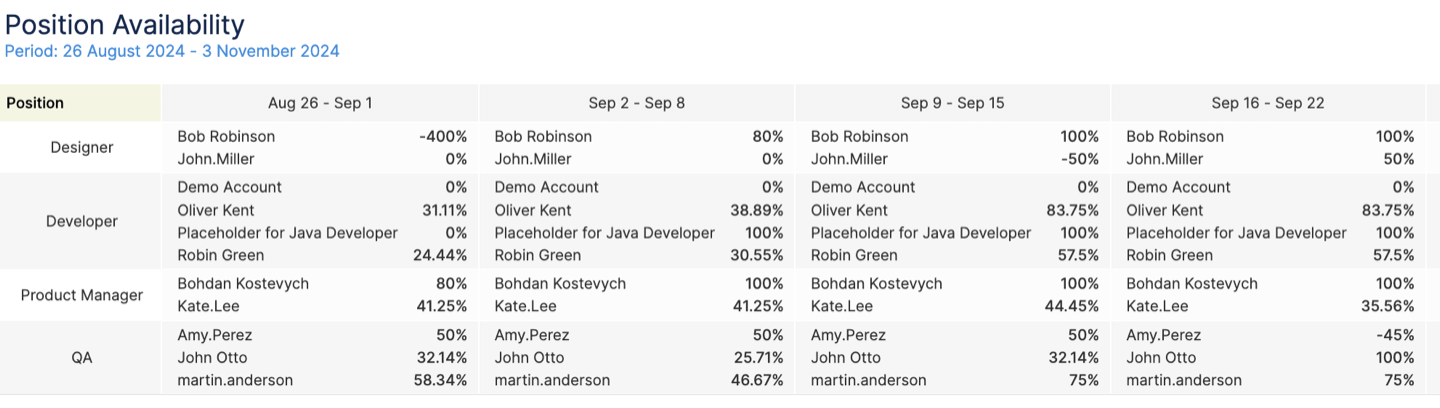Click Kate.Lee's 44.45% availability value
Image resolution: width=1440 pixels, height=408 pixels.
coord(1072,306)
